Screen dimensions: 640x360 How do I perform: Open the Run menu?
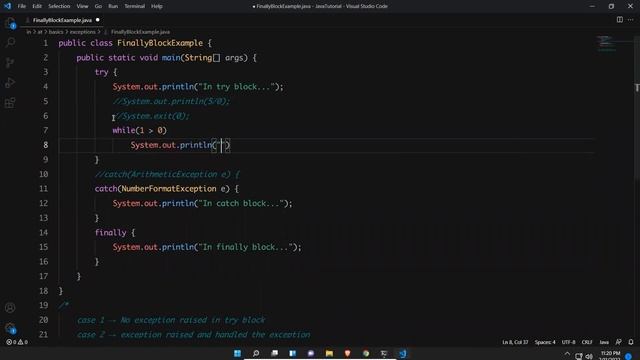[x=113, y=6]
